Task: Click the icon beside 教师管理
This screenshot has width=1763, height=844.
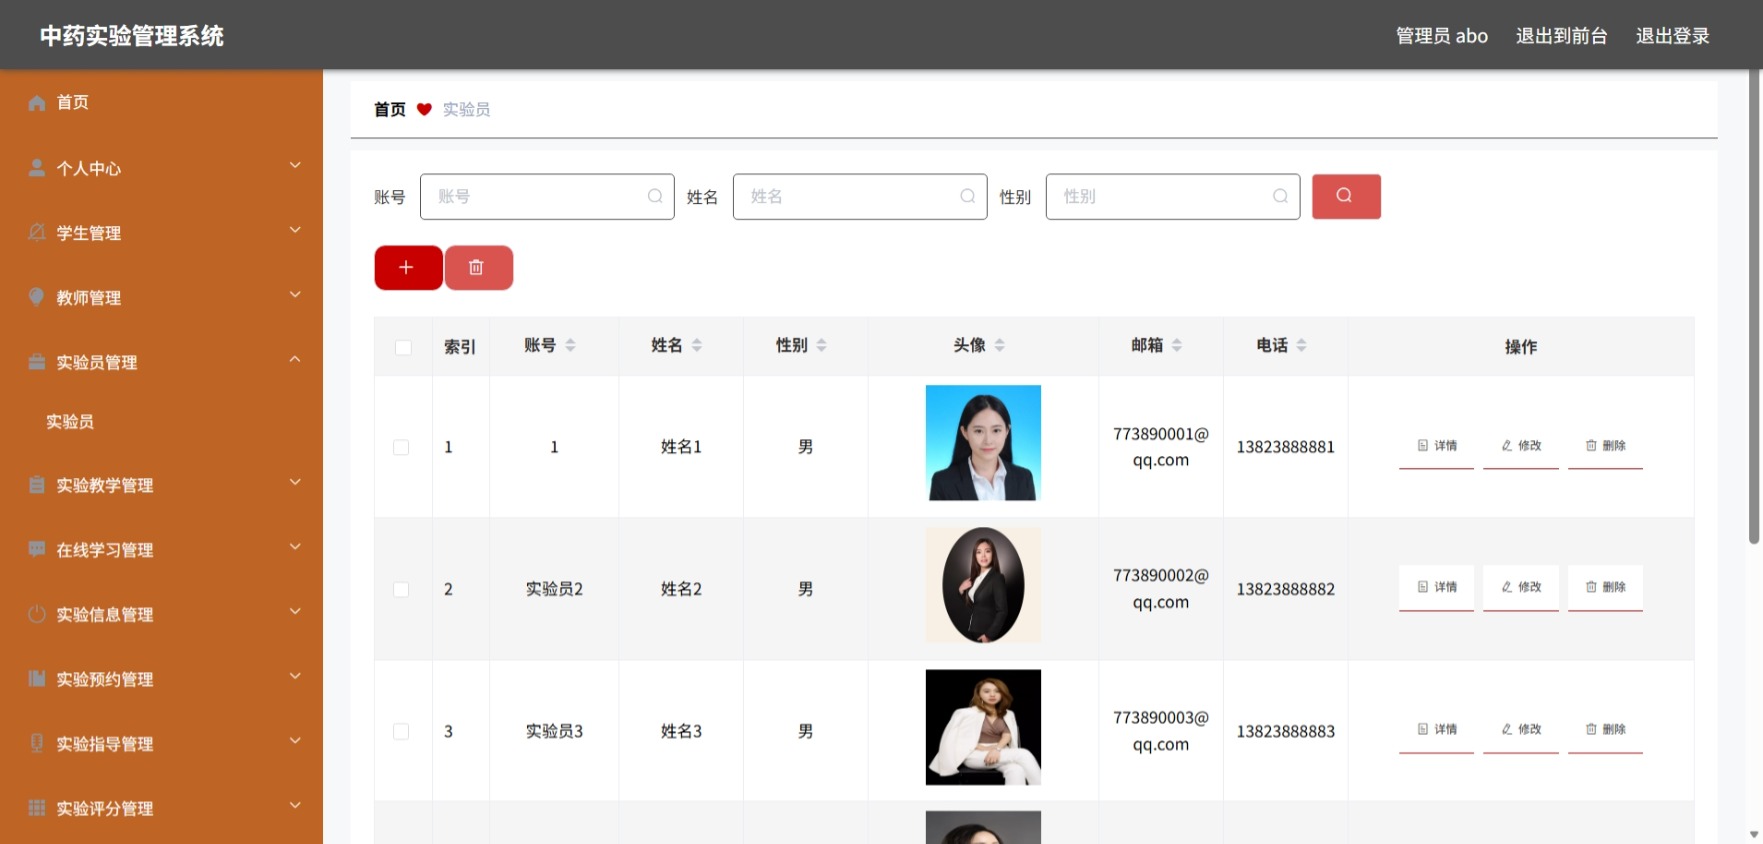Action: click(x=37, y=297)
